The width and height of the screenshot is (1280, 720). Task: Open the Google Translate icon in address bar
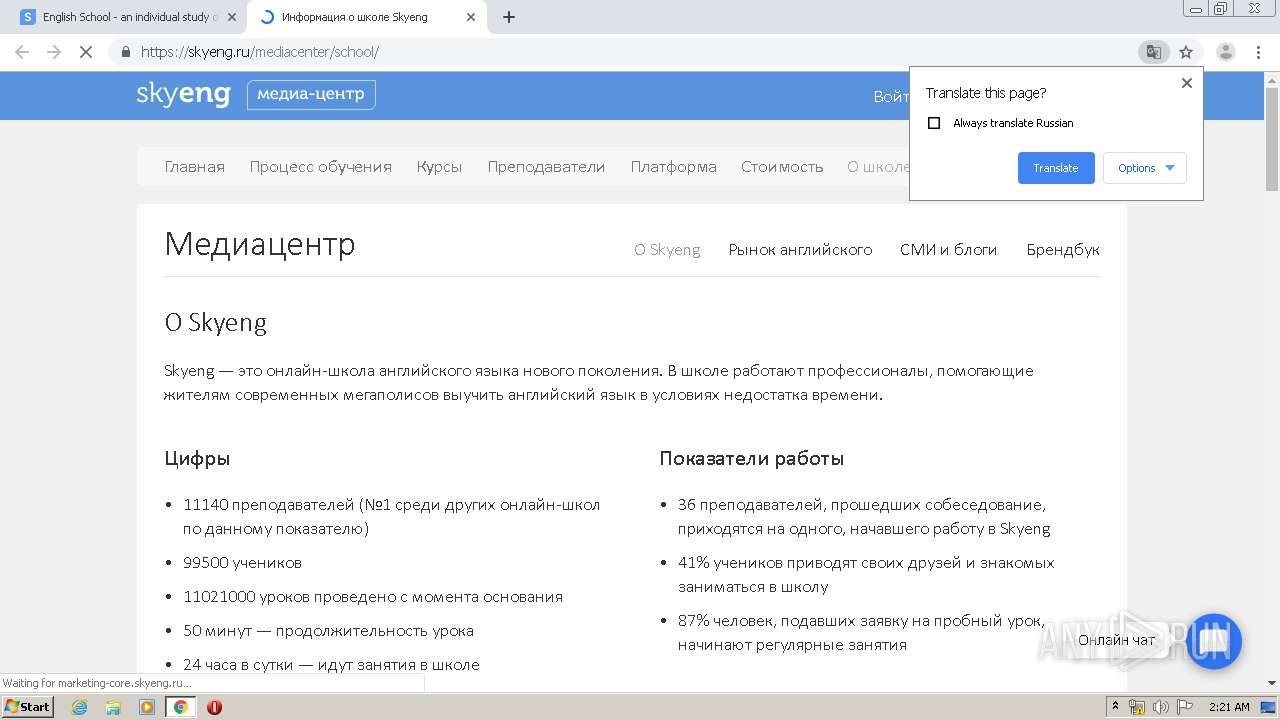click(1153, 52)
